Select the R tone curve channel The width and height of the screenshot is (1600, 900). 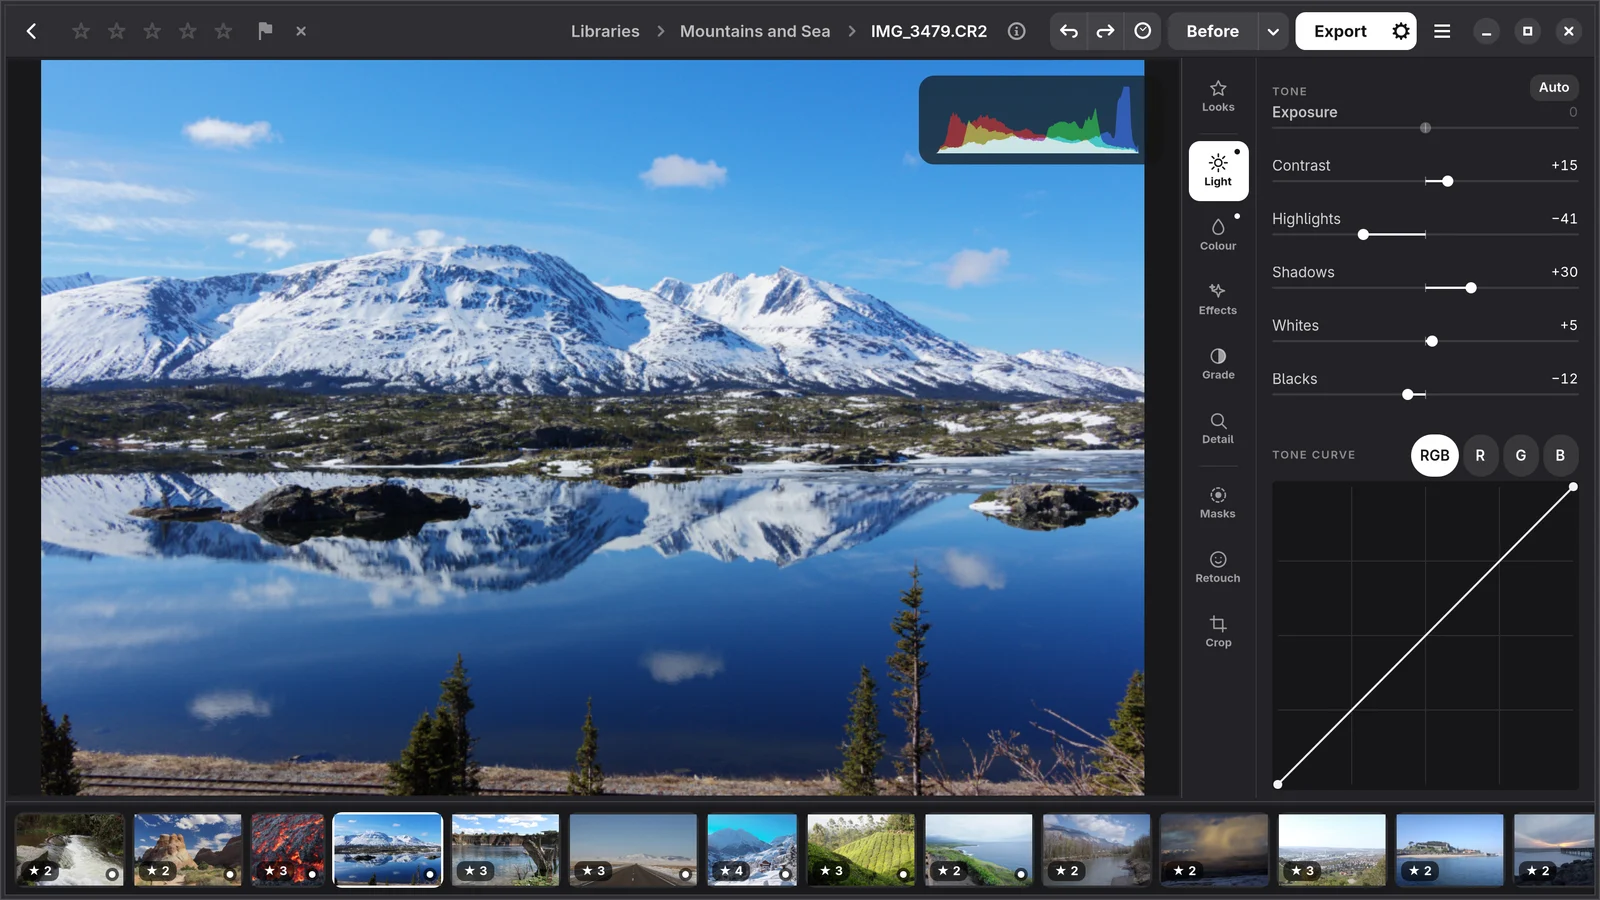(1480, 455)
